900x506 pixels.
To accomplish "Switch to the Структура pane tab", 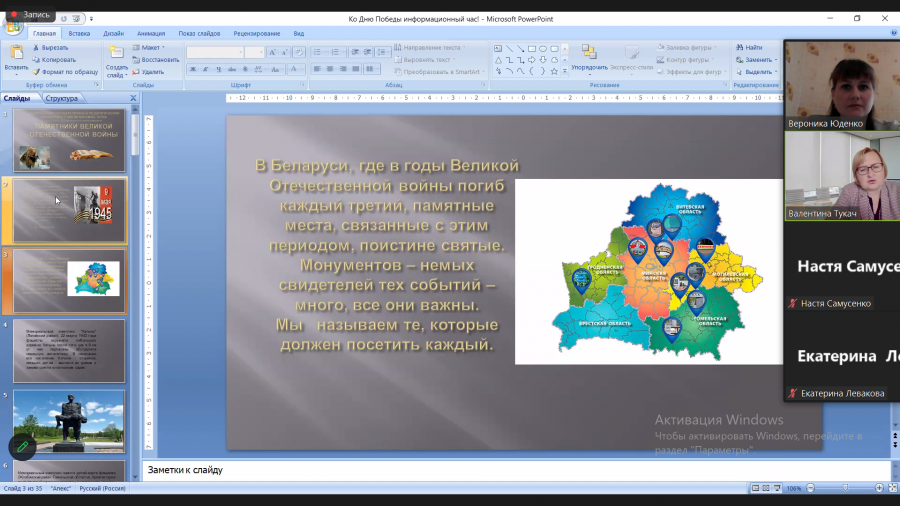I will point(61,99).
